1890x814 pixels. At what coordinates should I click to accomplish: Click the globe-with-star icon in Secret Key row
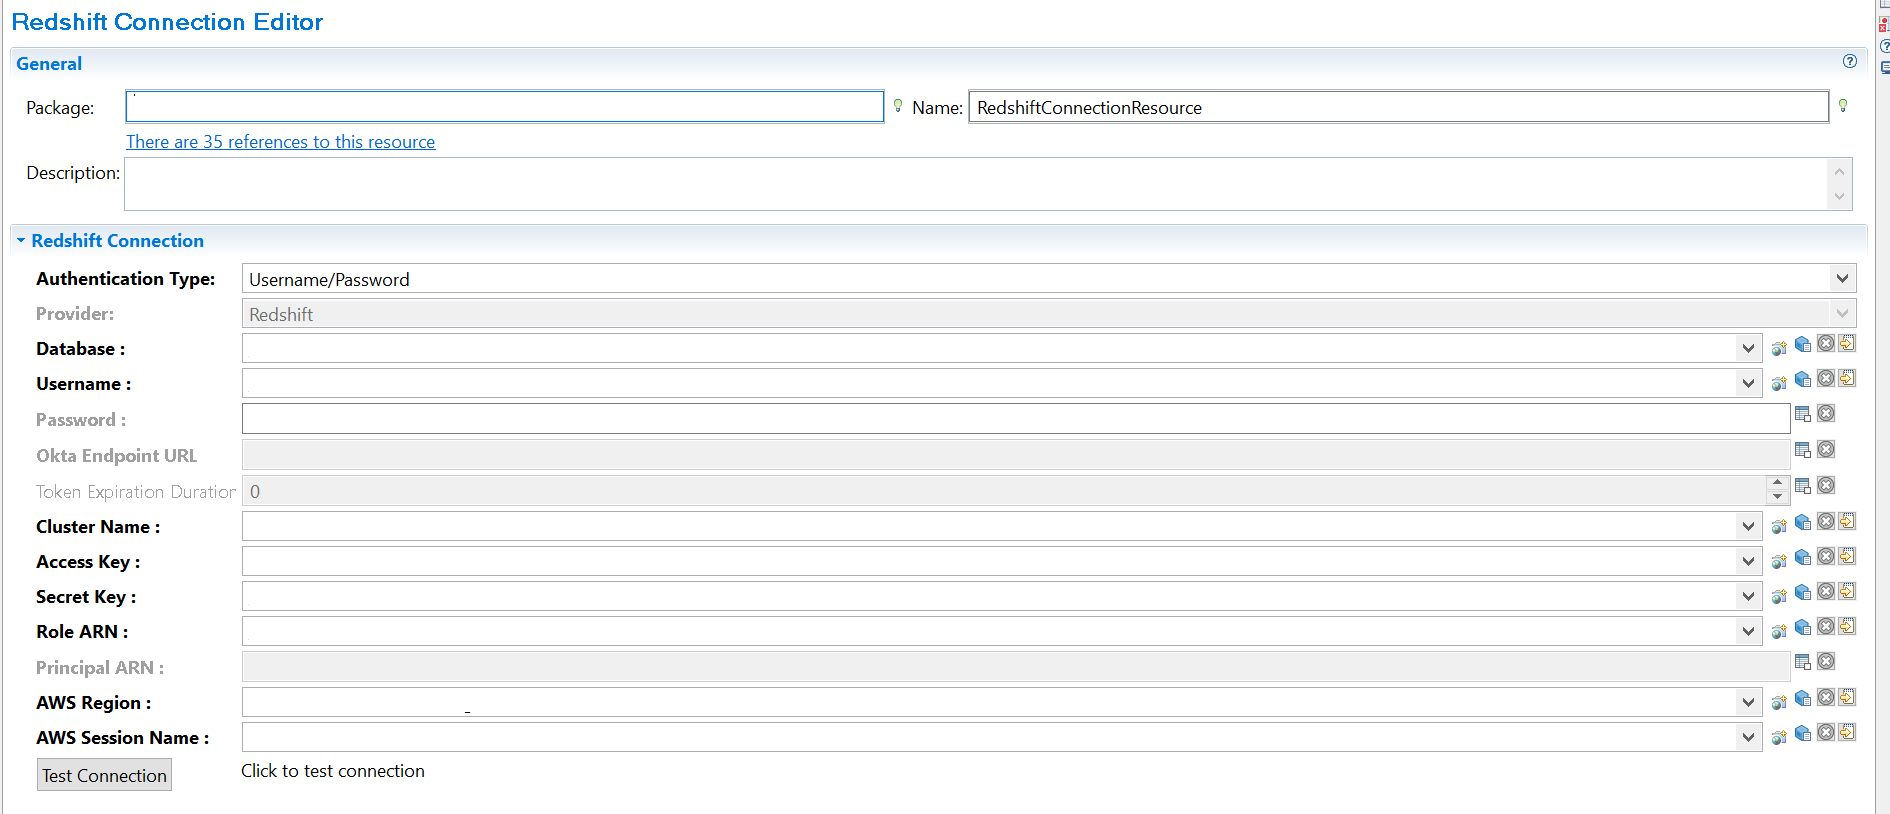coord(1779,597)
